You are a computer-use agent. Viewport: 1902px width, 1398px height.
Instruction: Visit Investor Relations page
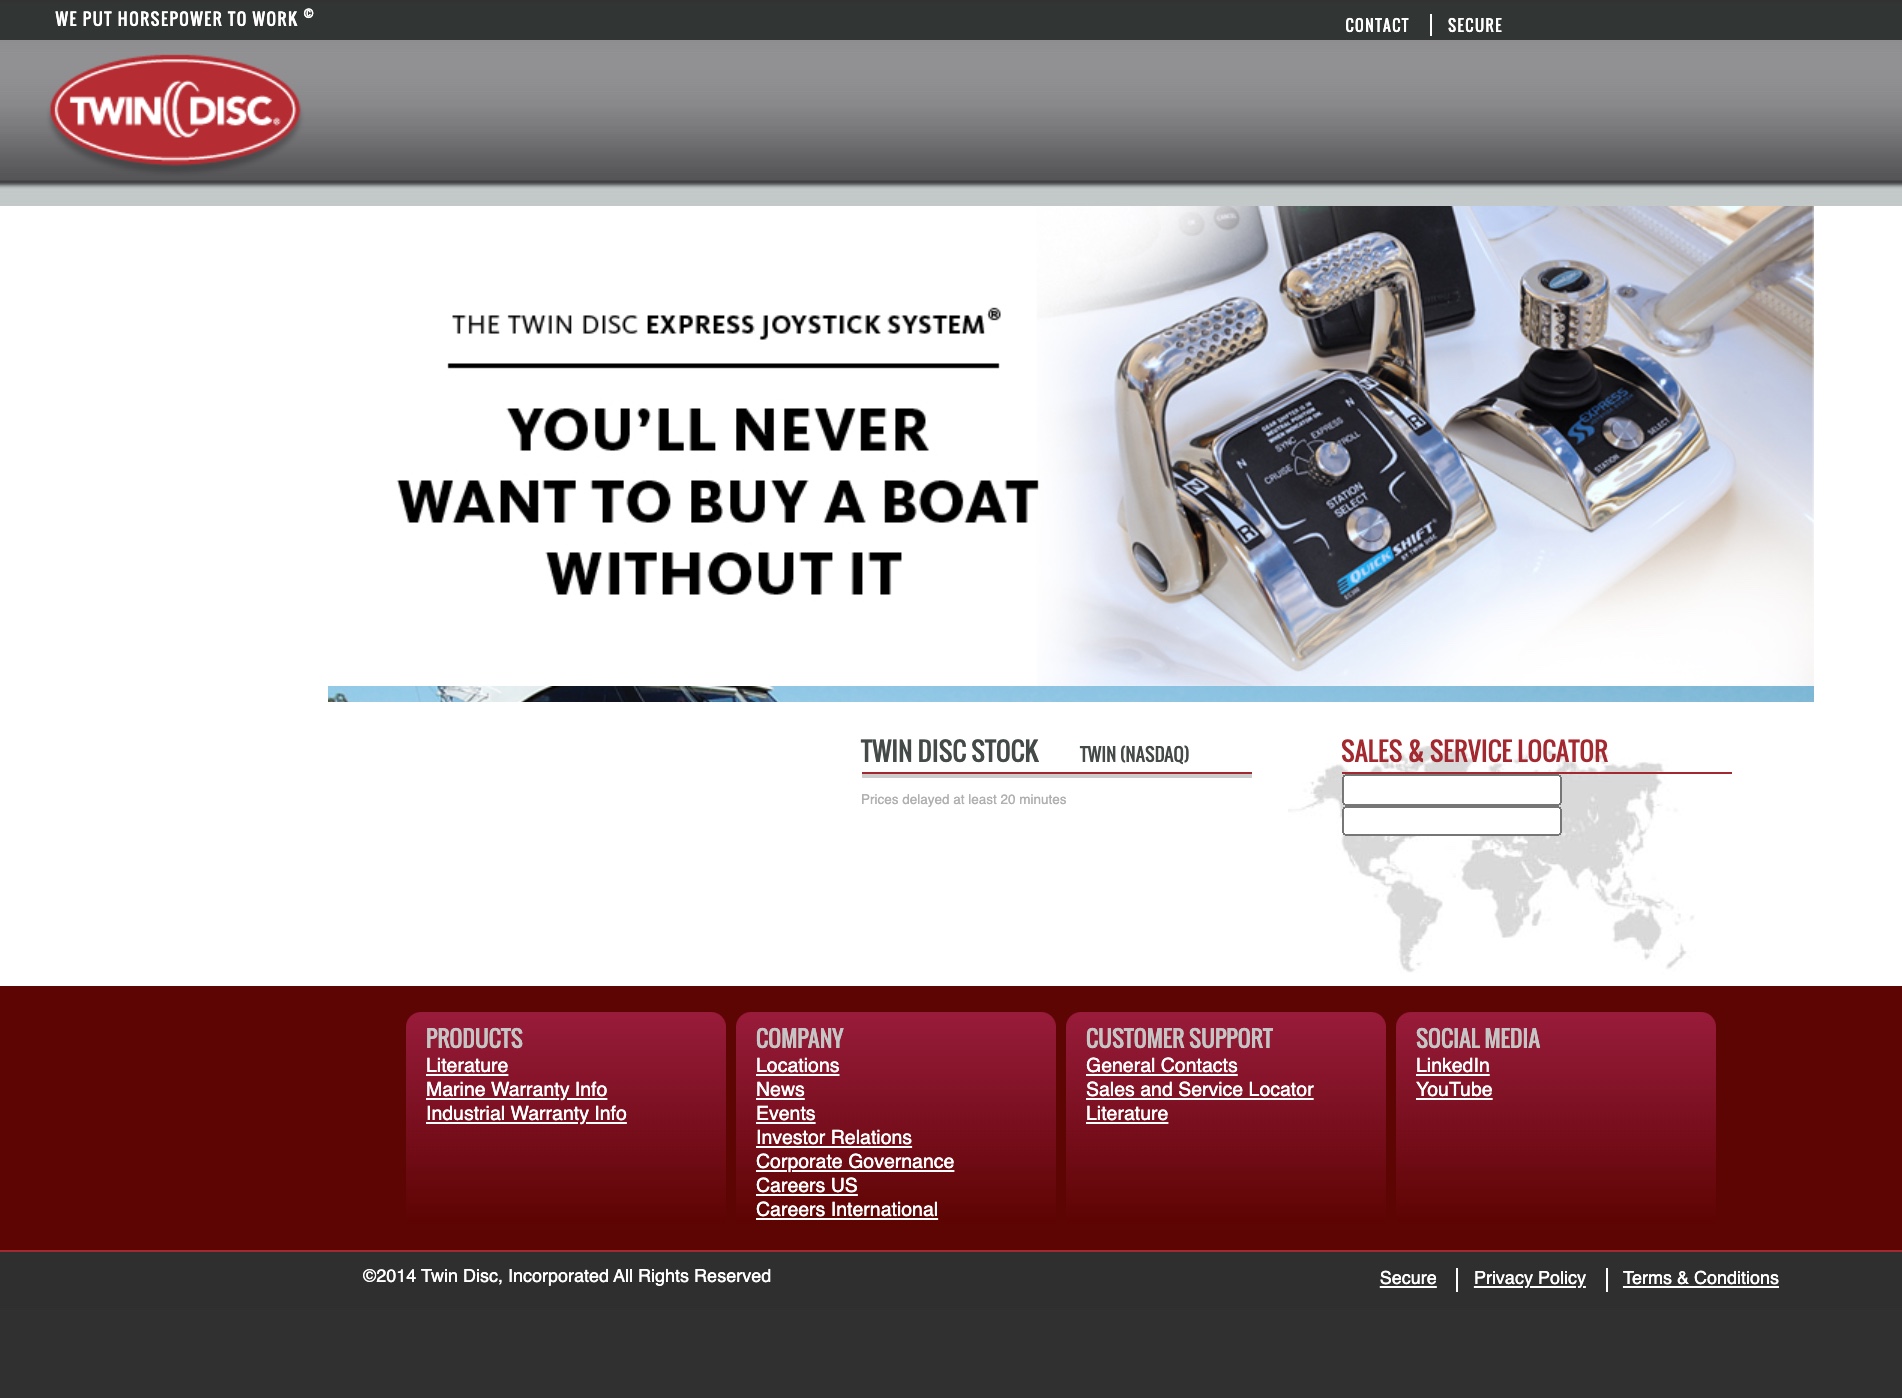click(833, 1138)
